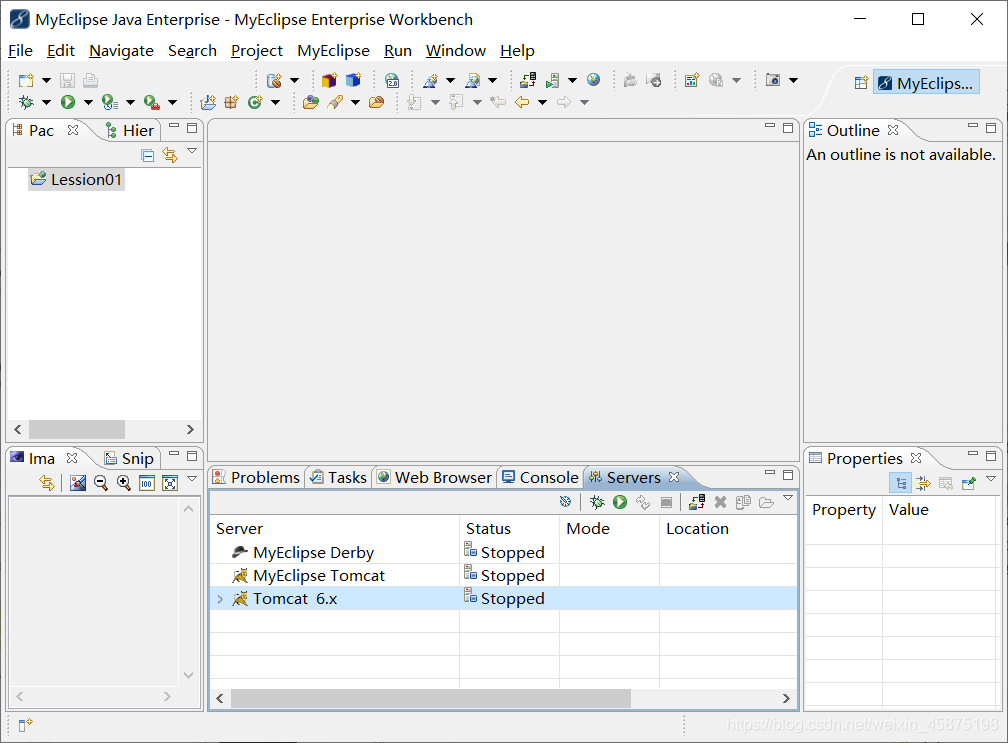The height and width of the screenshot is (743, 1008).
Task: Click Debug server bug icon in Servers view
Action: pos(597,502)
